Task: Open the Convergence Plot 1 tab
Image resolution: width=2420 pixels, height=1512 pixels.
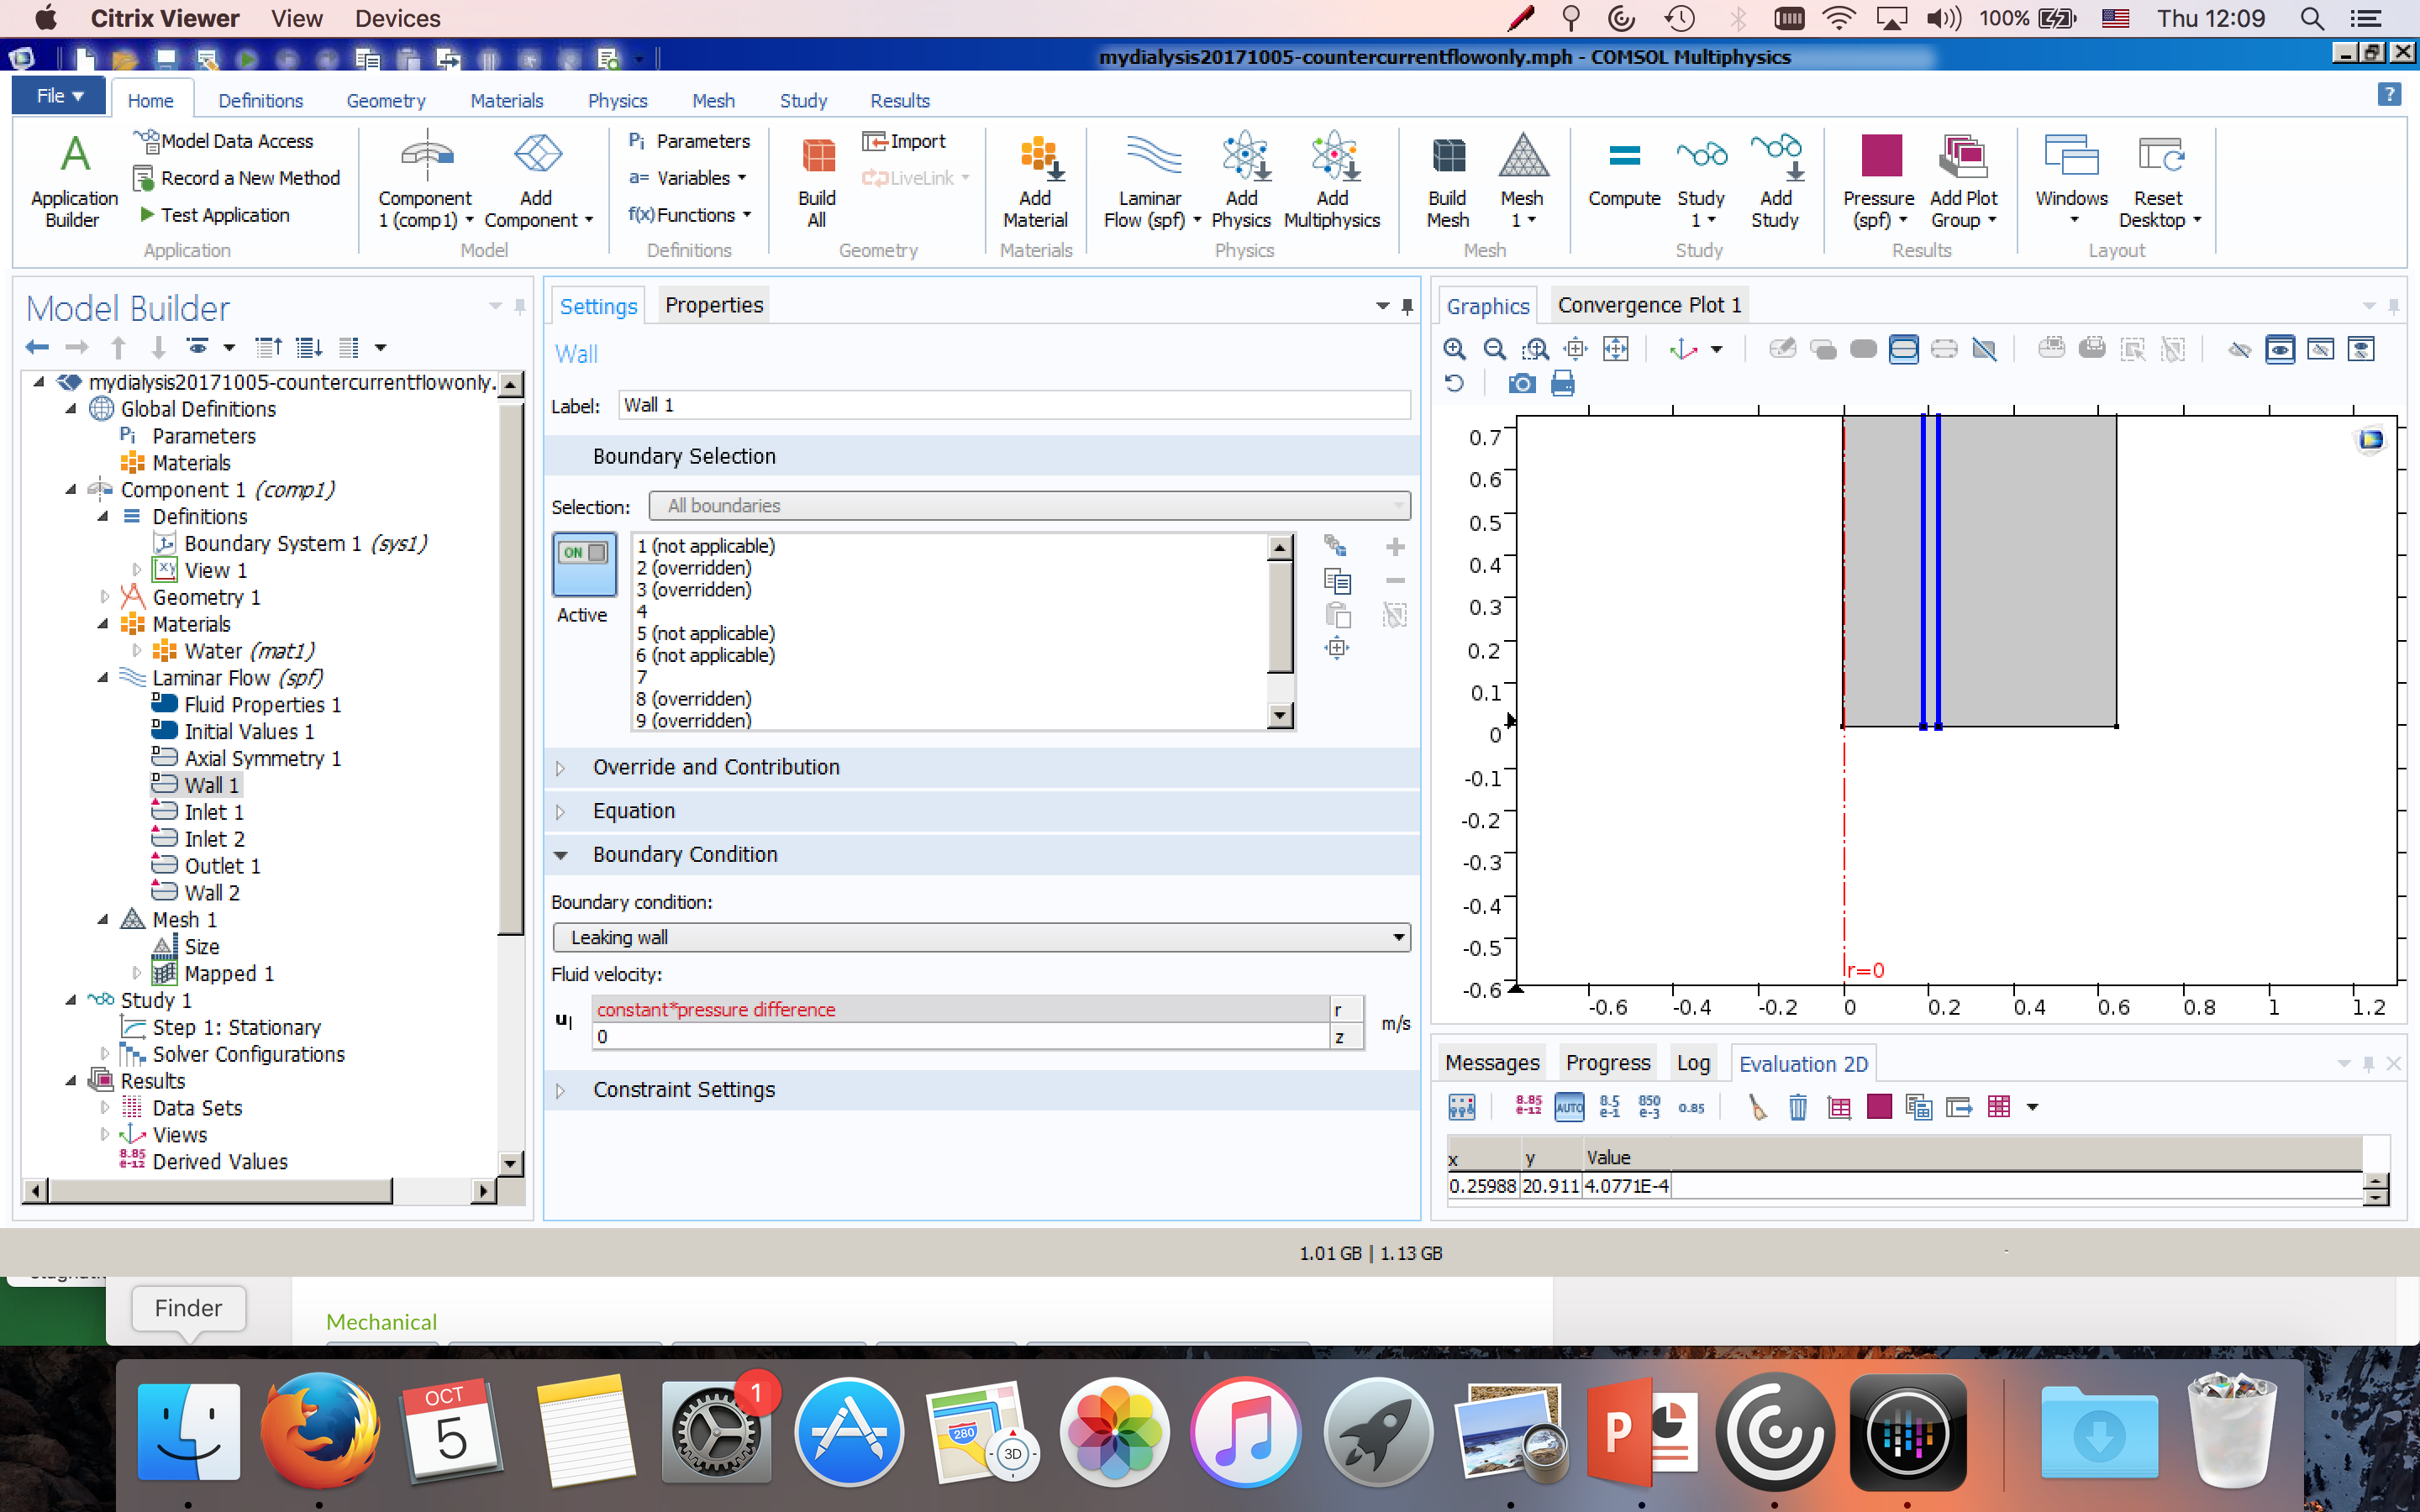Action: pos(1648,306)
